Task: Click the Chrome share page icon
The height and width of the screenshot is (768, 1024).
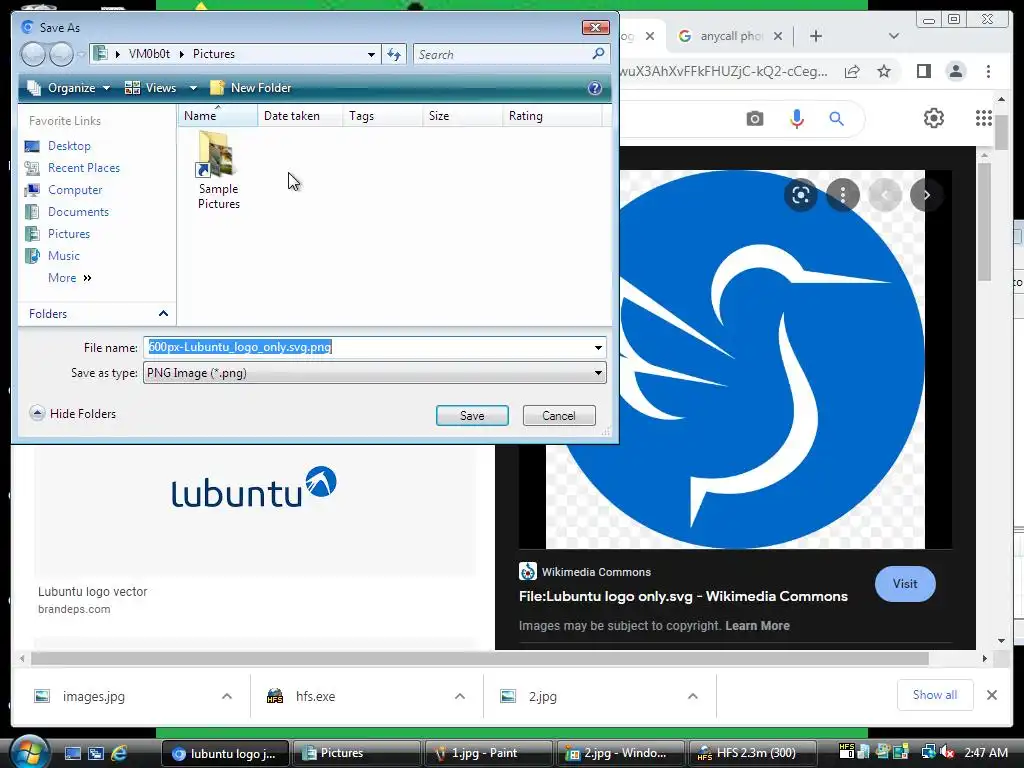Action: [x=852, y=72]
